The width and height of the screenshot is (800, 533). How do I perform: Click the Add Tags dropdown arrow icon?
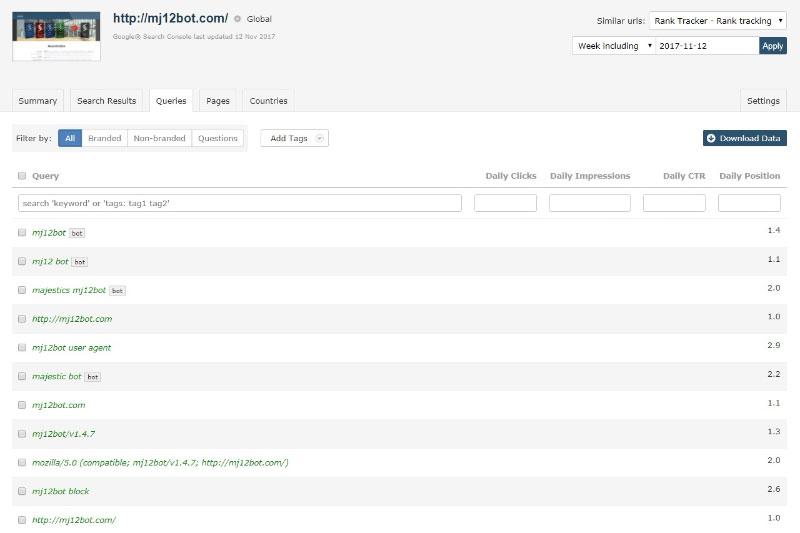[x=319, y=138]
